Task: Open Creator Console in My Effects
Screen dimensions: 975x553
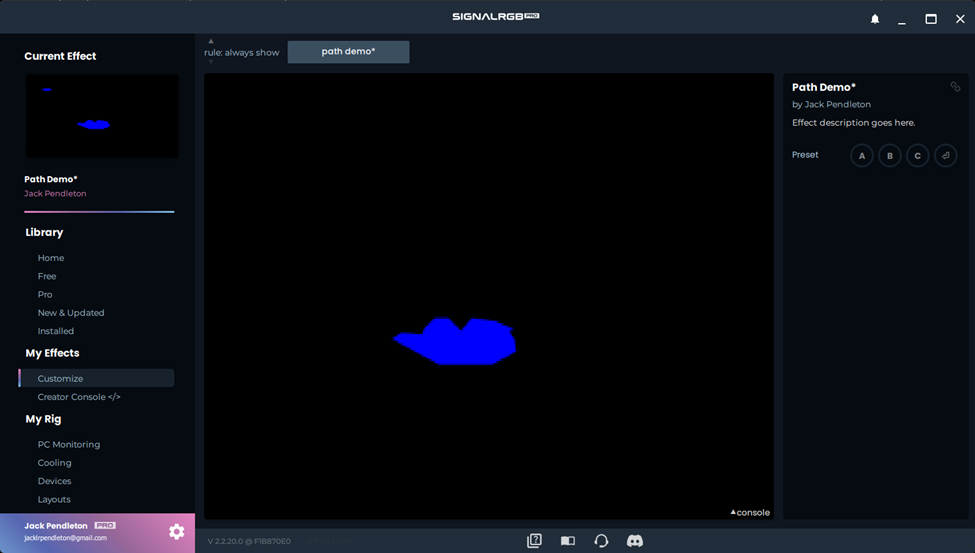Action: click(x=79, y=397)
